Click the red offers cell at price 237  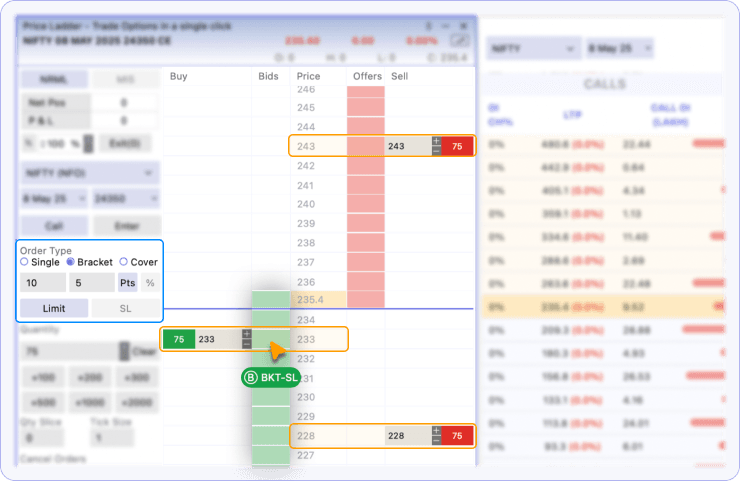click(366, 262)
